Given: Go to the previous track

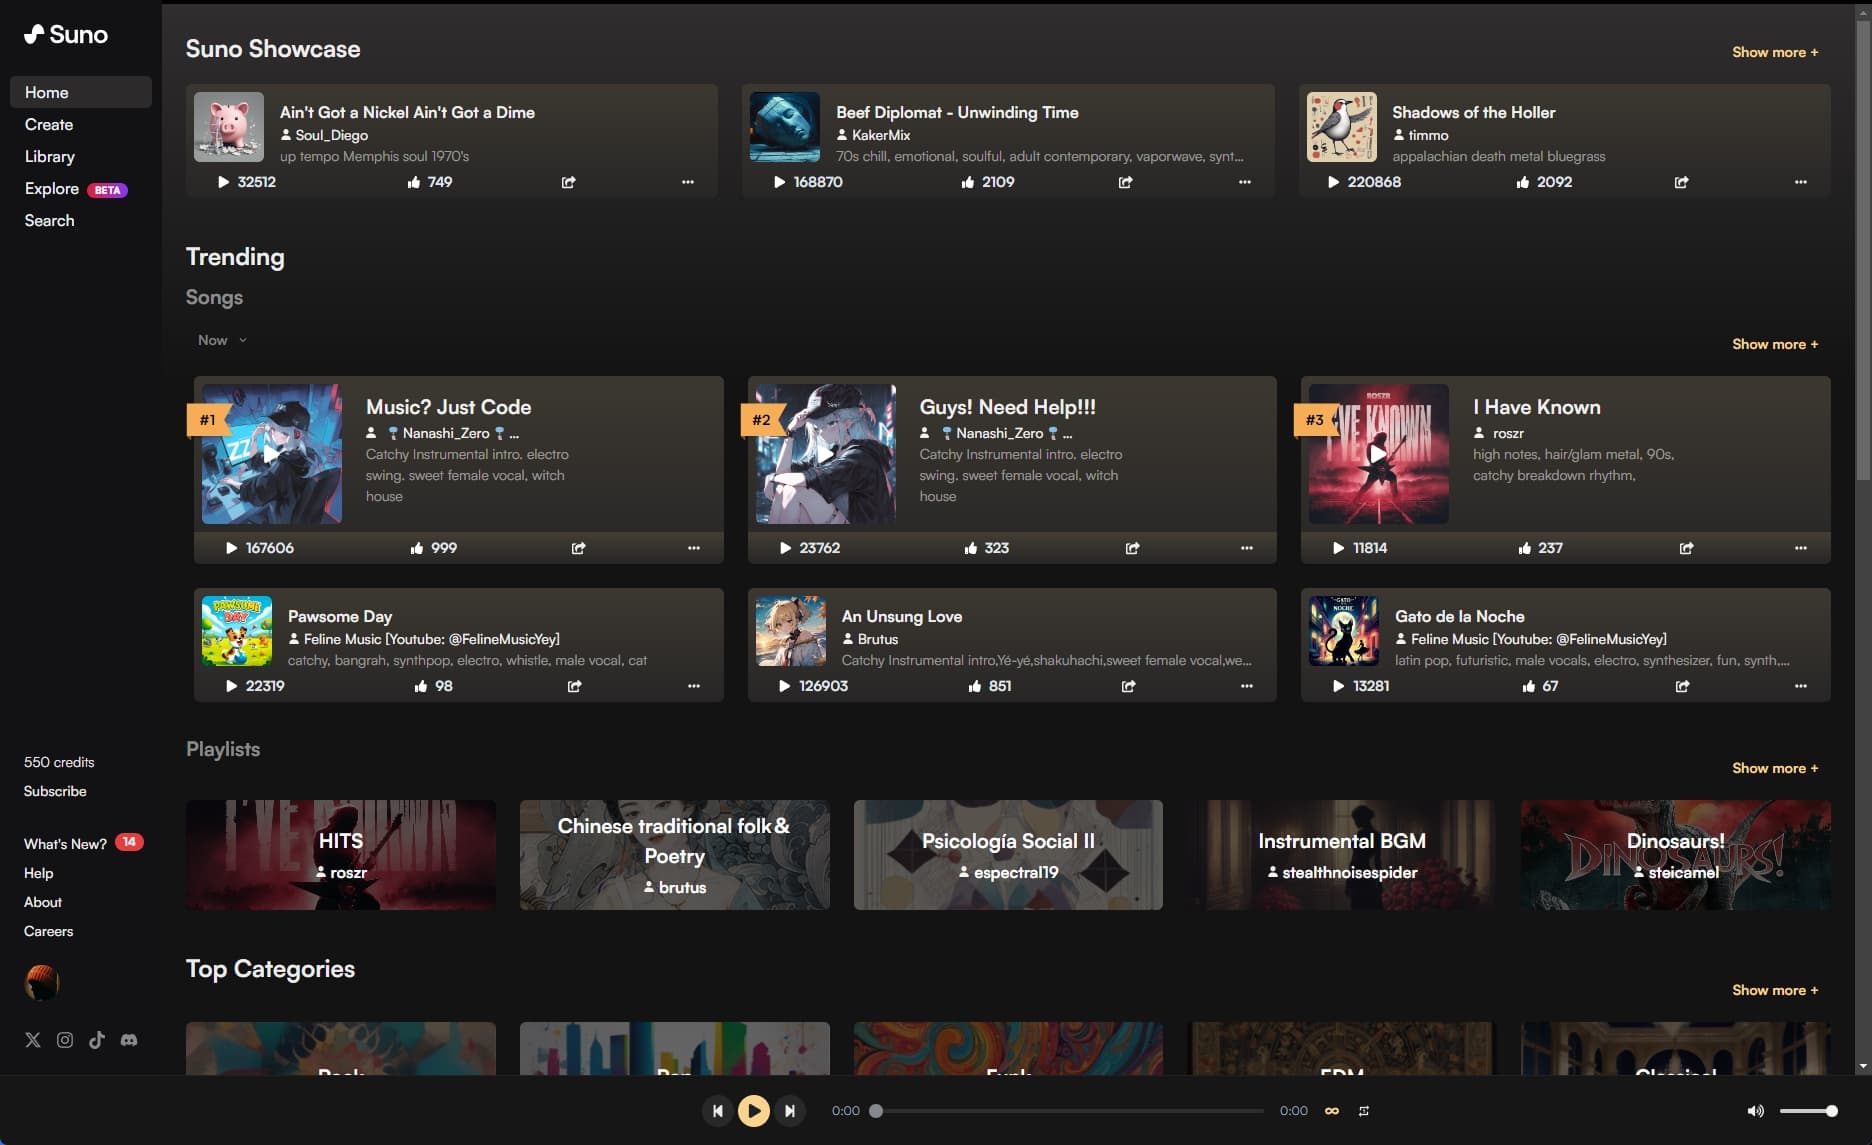Looking at the screenshot, I should [717, 1110].
